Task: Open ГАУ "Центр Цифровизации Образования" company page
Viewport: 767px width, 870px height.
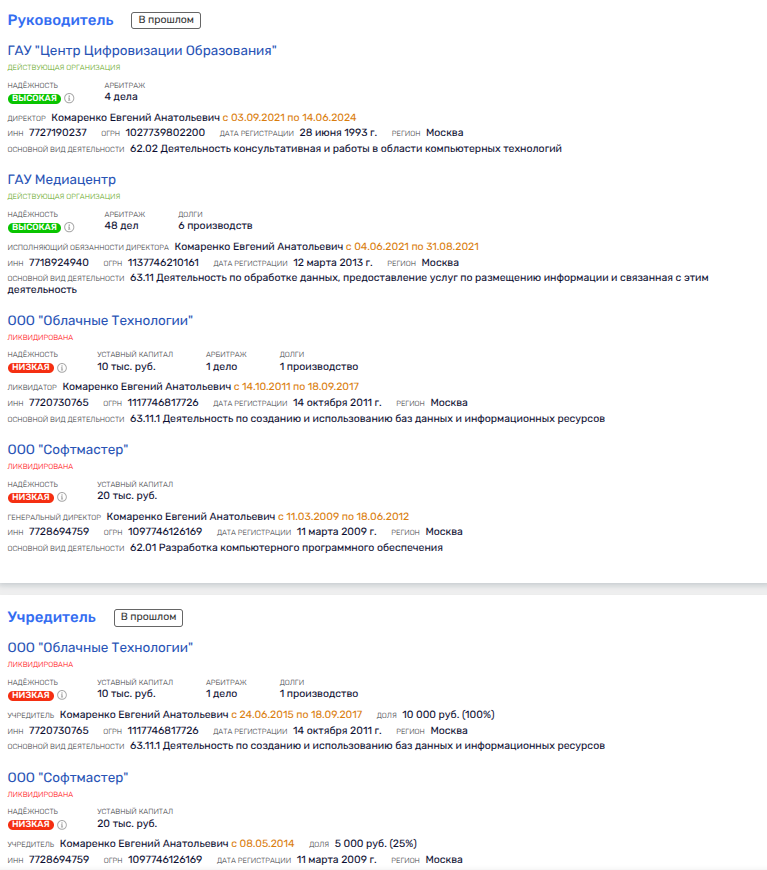Action: (x=141, y=51)
